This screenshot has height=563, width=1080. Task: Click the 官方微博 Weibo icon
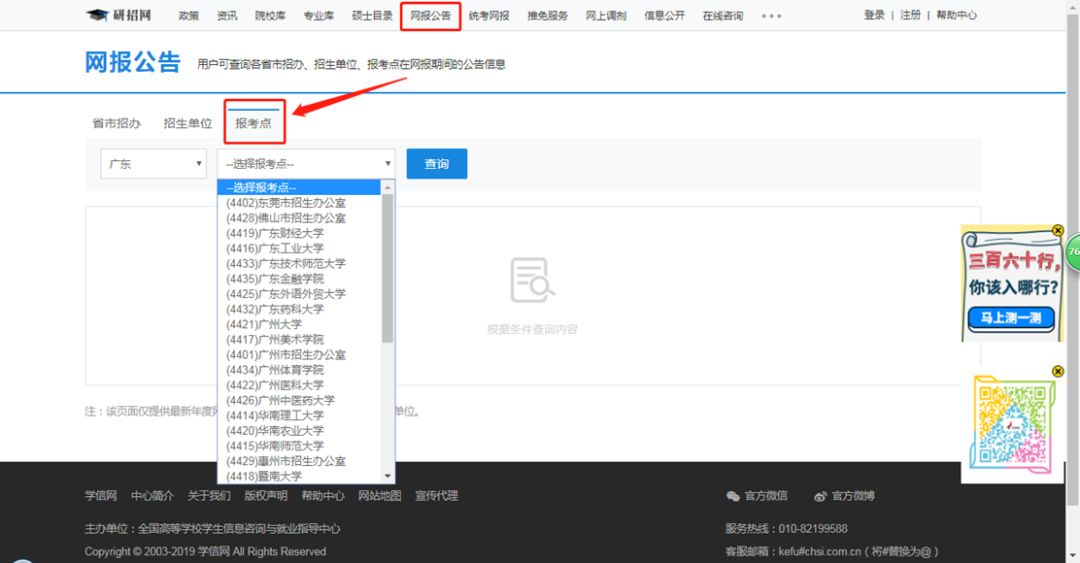pos(820,496)
